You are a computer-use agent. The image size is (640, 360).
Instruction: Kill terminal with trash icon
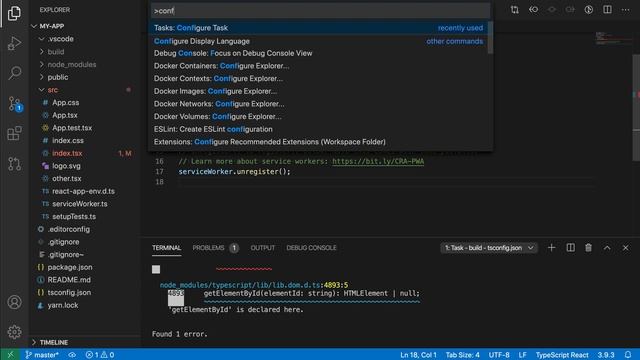pos(588,248)
